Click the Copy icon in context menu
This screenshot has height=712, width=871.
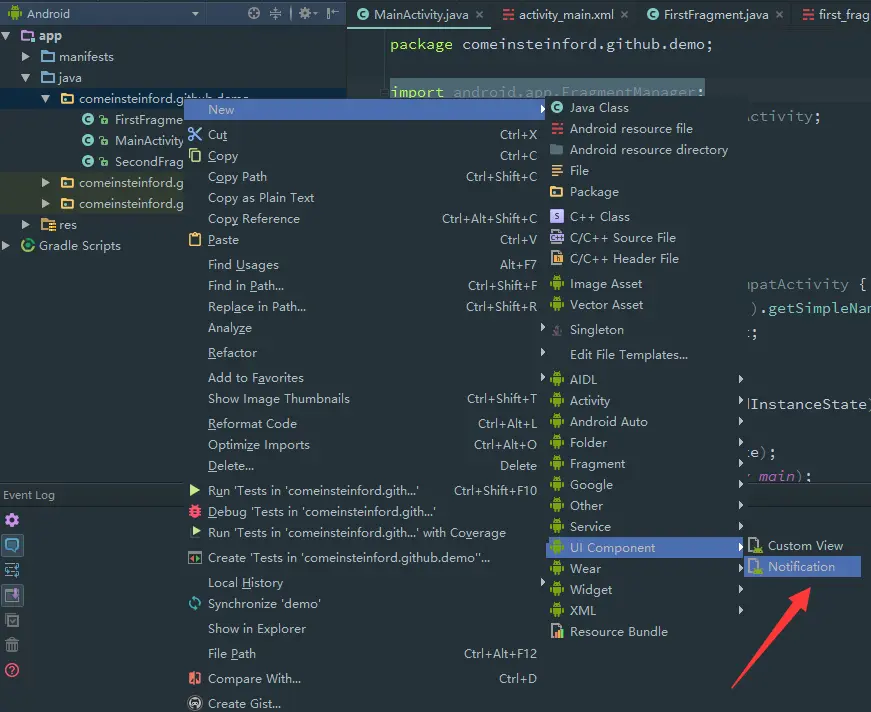pyautogui.click(x=195, y=155)
